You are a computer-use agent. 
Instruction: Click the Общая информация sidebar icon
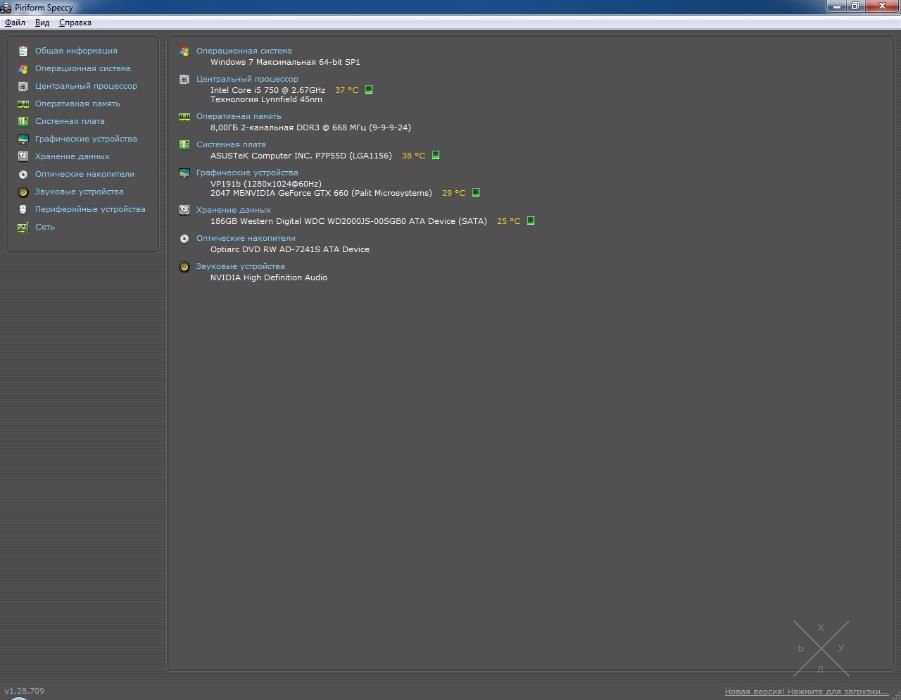pos(23,51)
